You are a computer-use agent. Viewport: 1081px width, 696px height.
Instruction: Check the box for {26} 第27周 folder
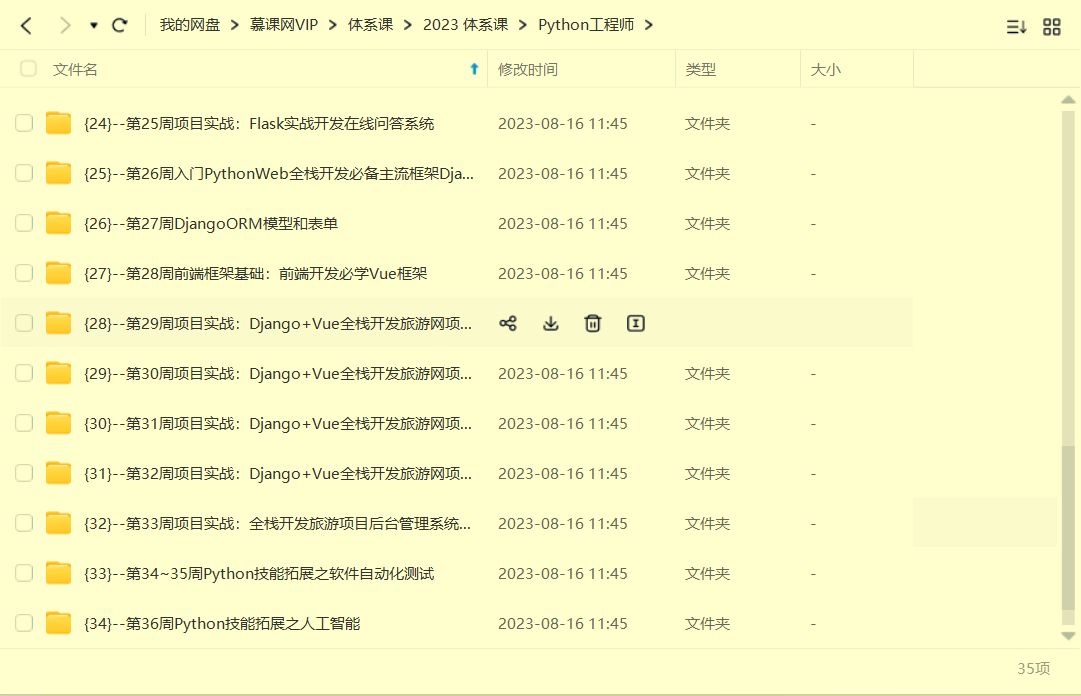pyautogui.click(x=24, y=223)
